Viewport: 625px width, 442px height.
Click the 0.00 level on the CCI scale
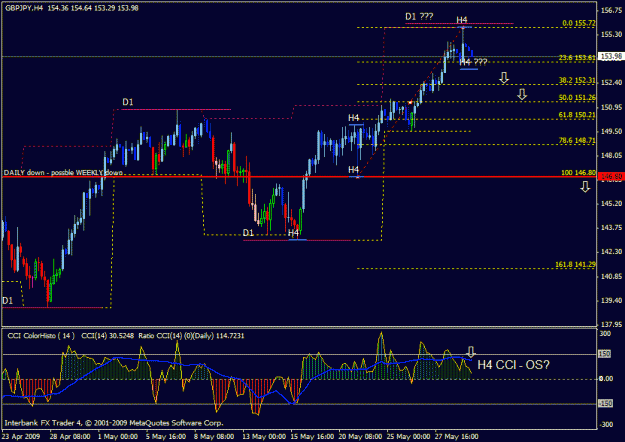pos(606,379)
